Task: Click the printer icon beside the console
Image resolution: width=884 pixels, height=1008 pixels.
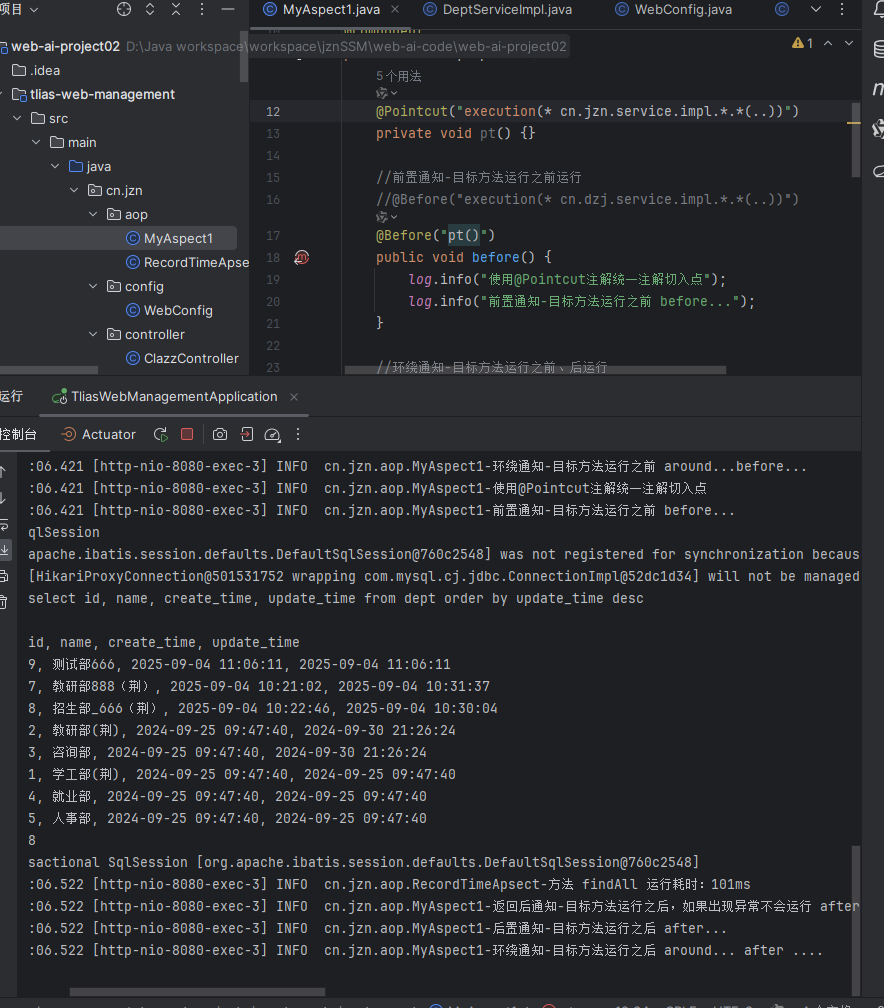Action: pyautogui.click(x=3, y=576)
